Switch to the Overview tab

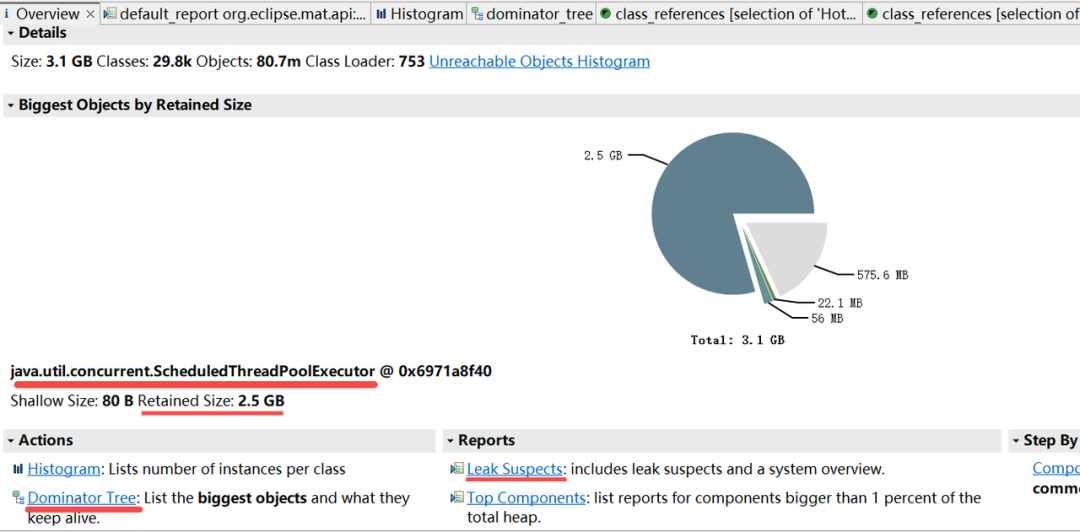pos(48,14)
